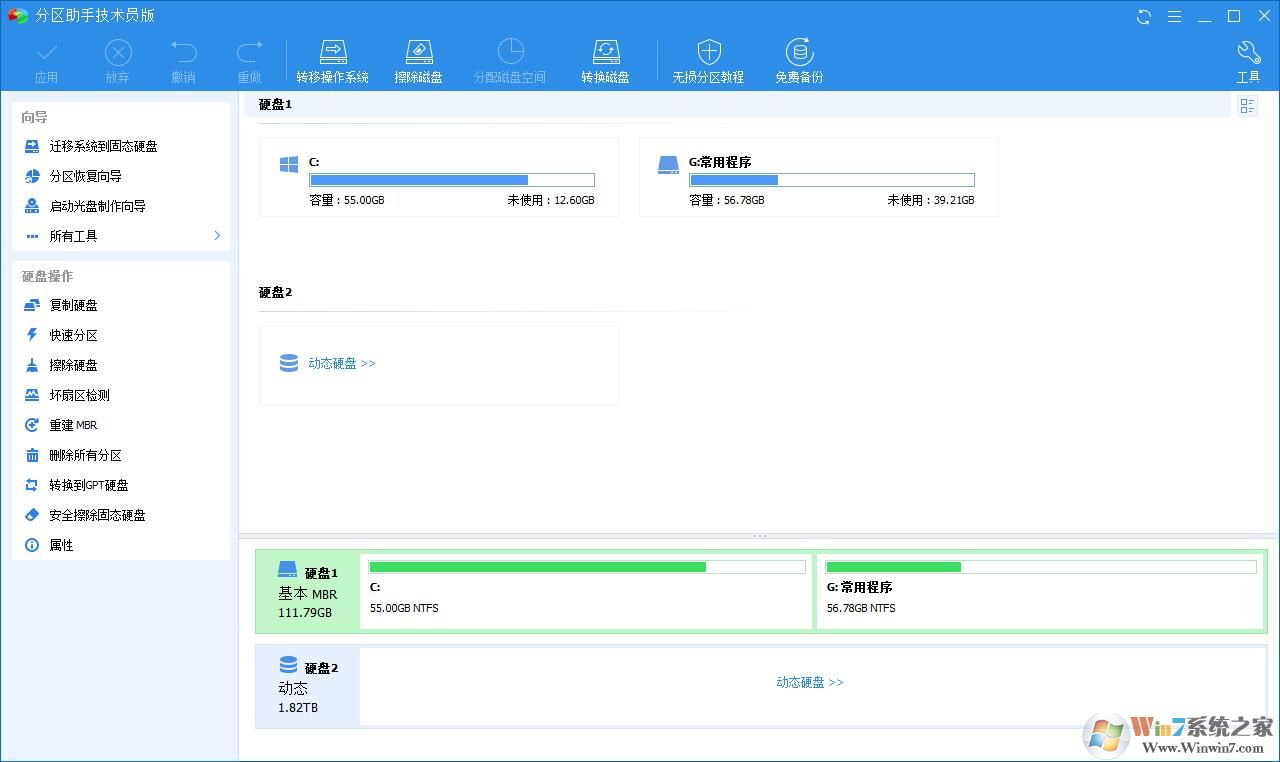The height and width of the screenshot is (762, 1280).
Task: Click the 免费备份 toolbar icon
Action: coord(798,58)
